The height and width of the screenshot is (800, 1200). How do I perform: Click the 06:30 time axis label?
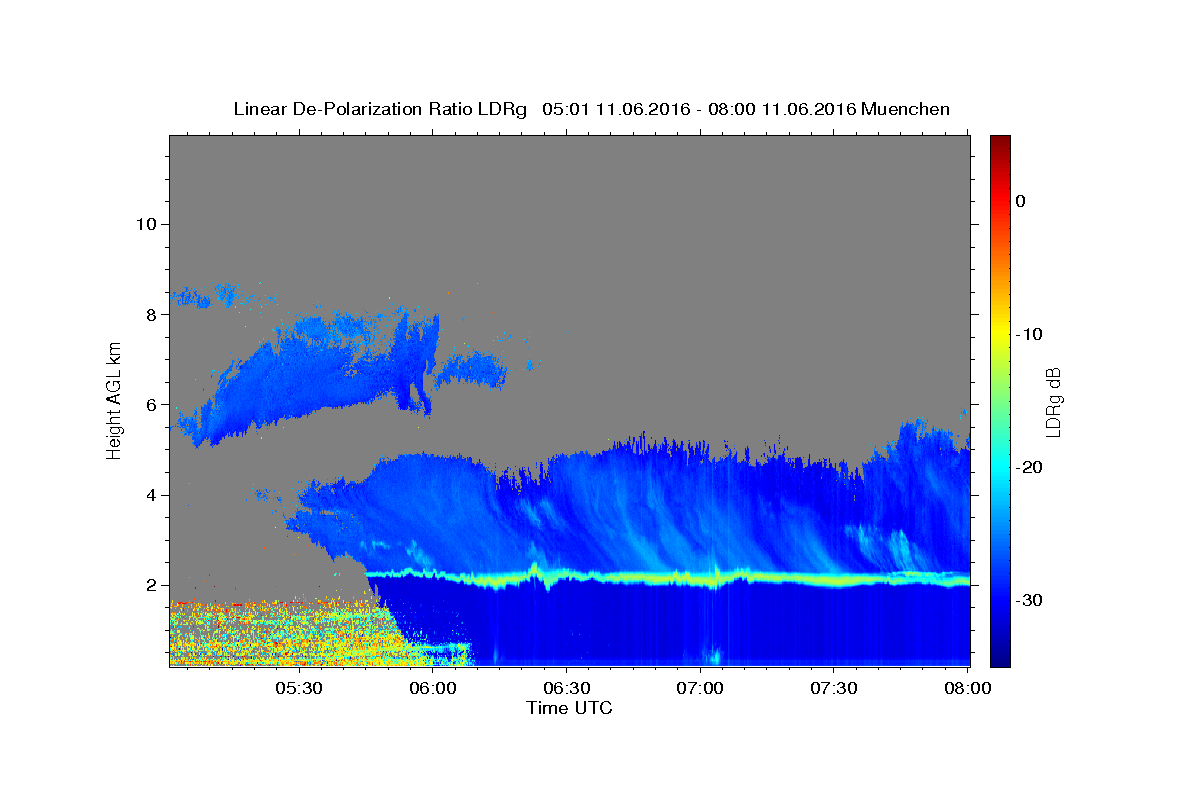566,689
